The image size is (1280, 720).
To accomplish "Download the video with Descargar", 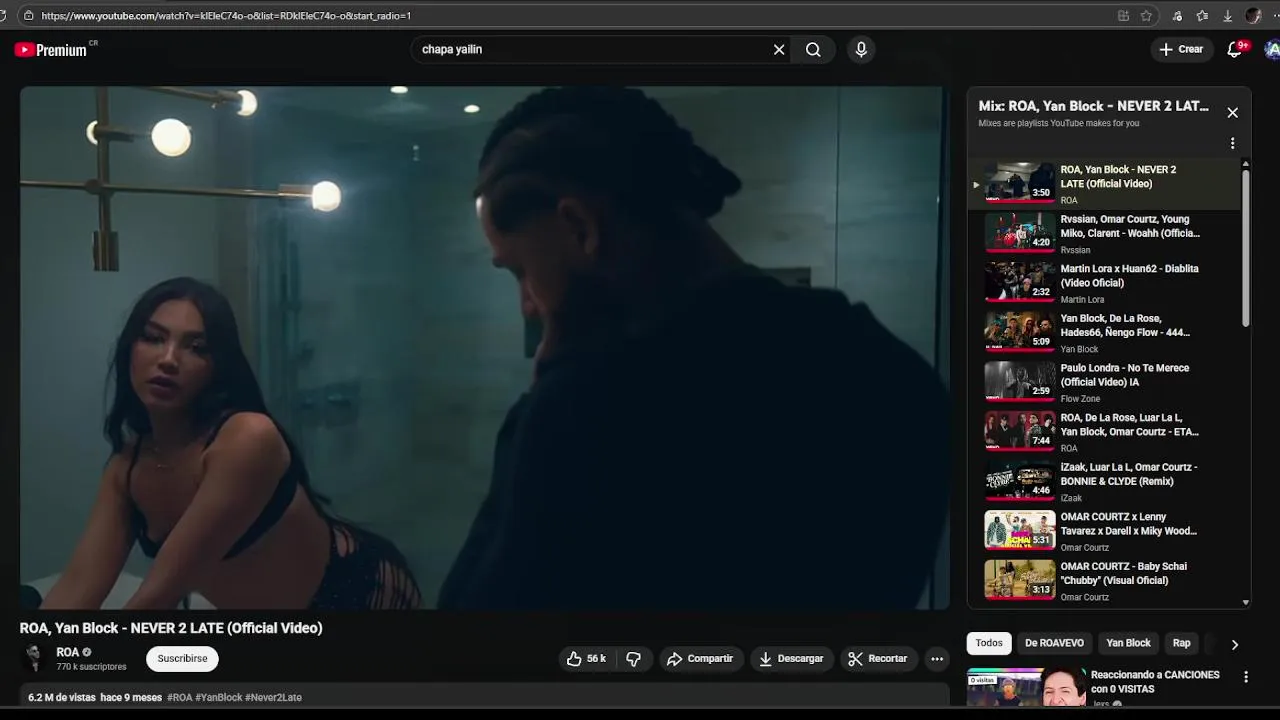I will tap(791, 658).
